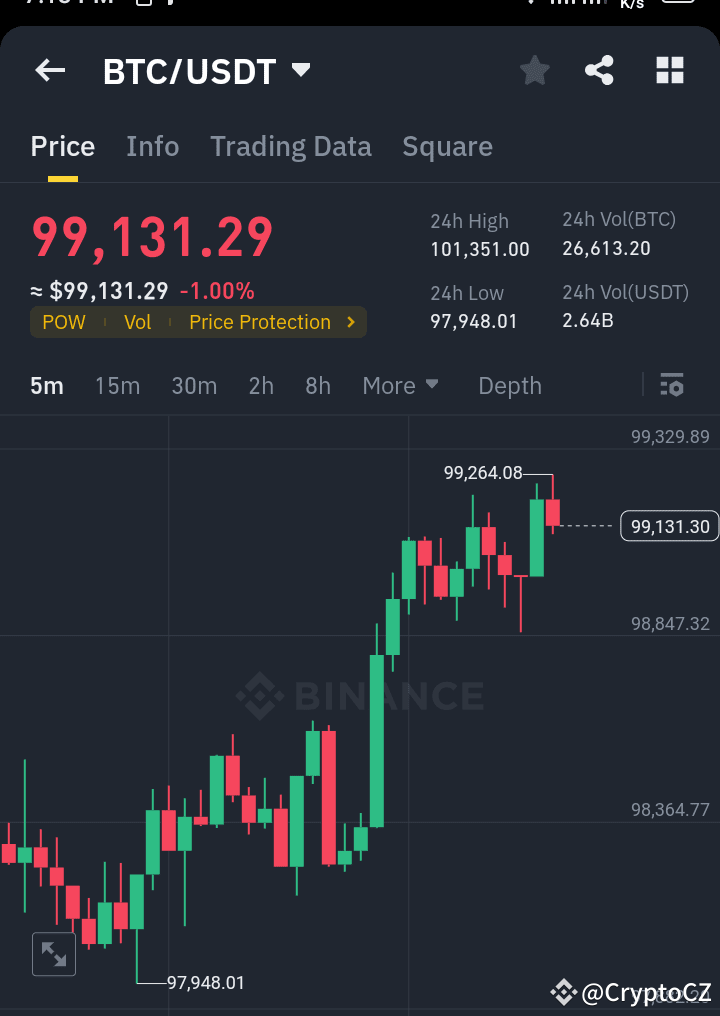This screenshot has width=720, height=1016.
Task: Click the back arrow to exit chart
Action: [x=49, y=70]
